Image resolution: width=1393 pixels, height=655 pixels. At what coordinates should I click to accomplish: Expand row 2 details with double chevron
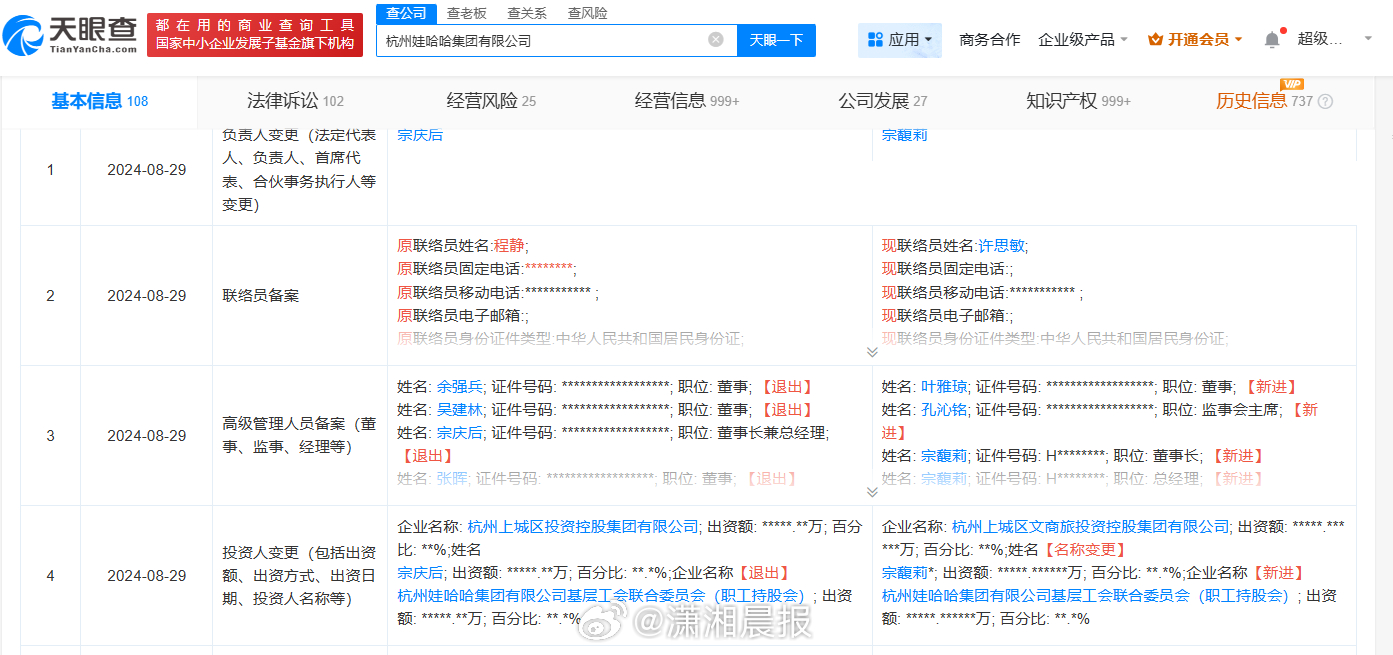pos(872,352)
